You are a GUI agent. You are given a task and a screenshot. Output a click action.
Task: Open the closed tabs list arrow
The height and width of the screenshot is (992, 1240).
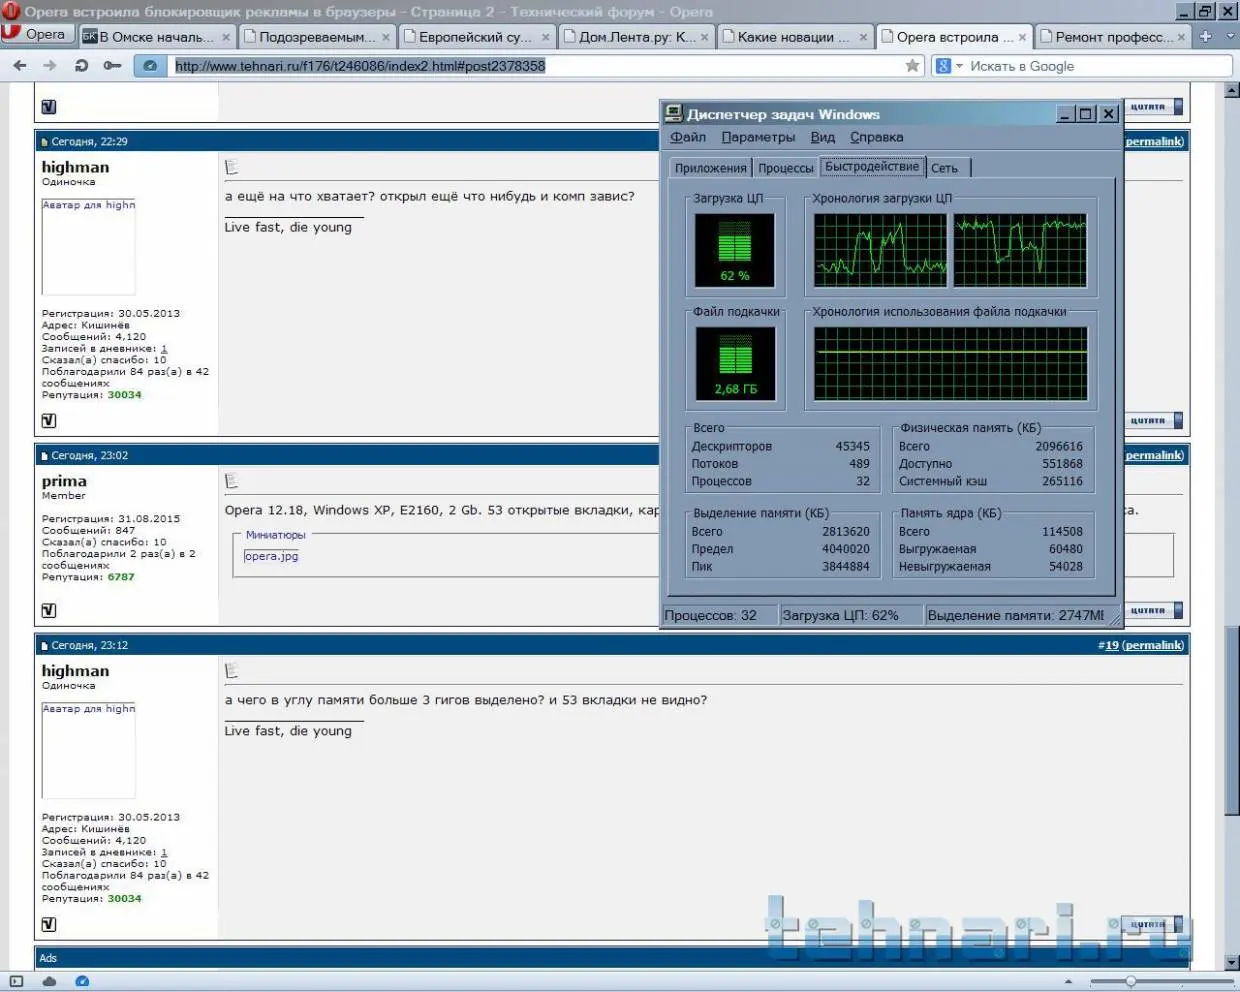(x=1230, y=37)
